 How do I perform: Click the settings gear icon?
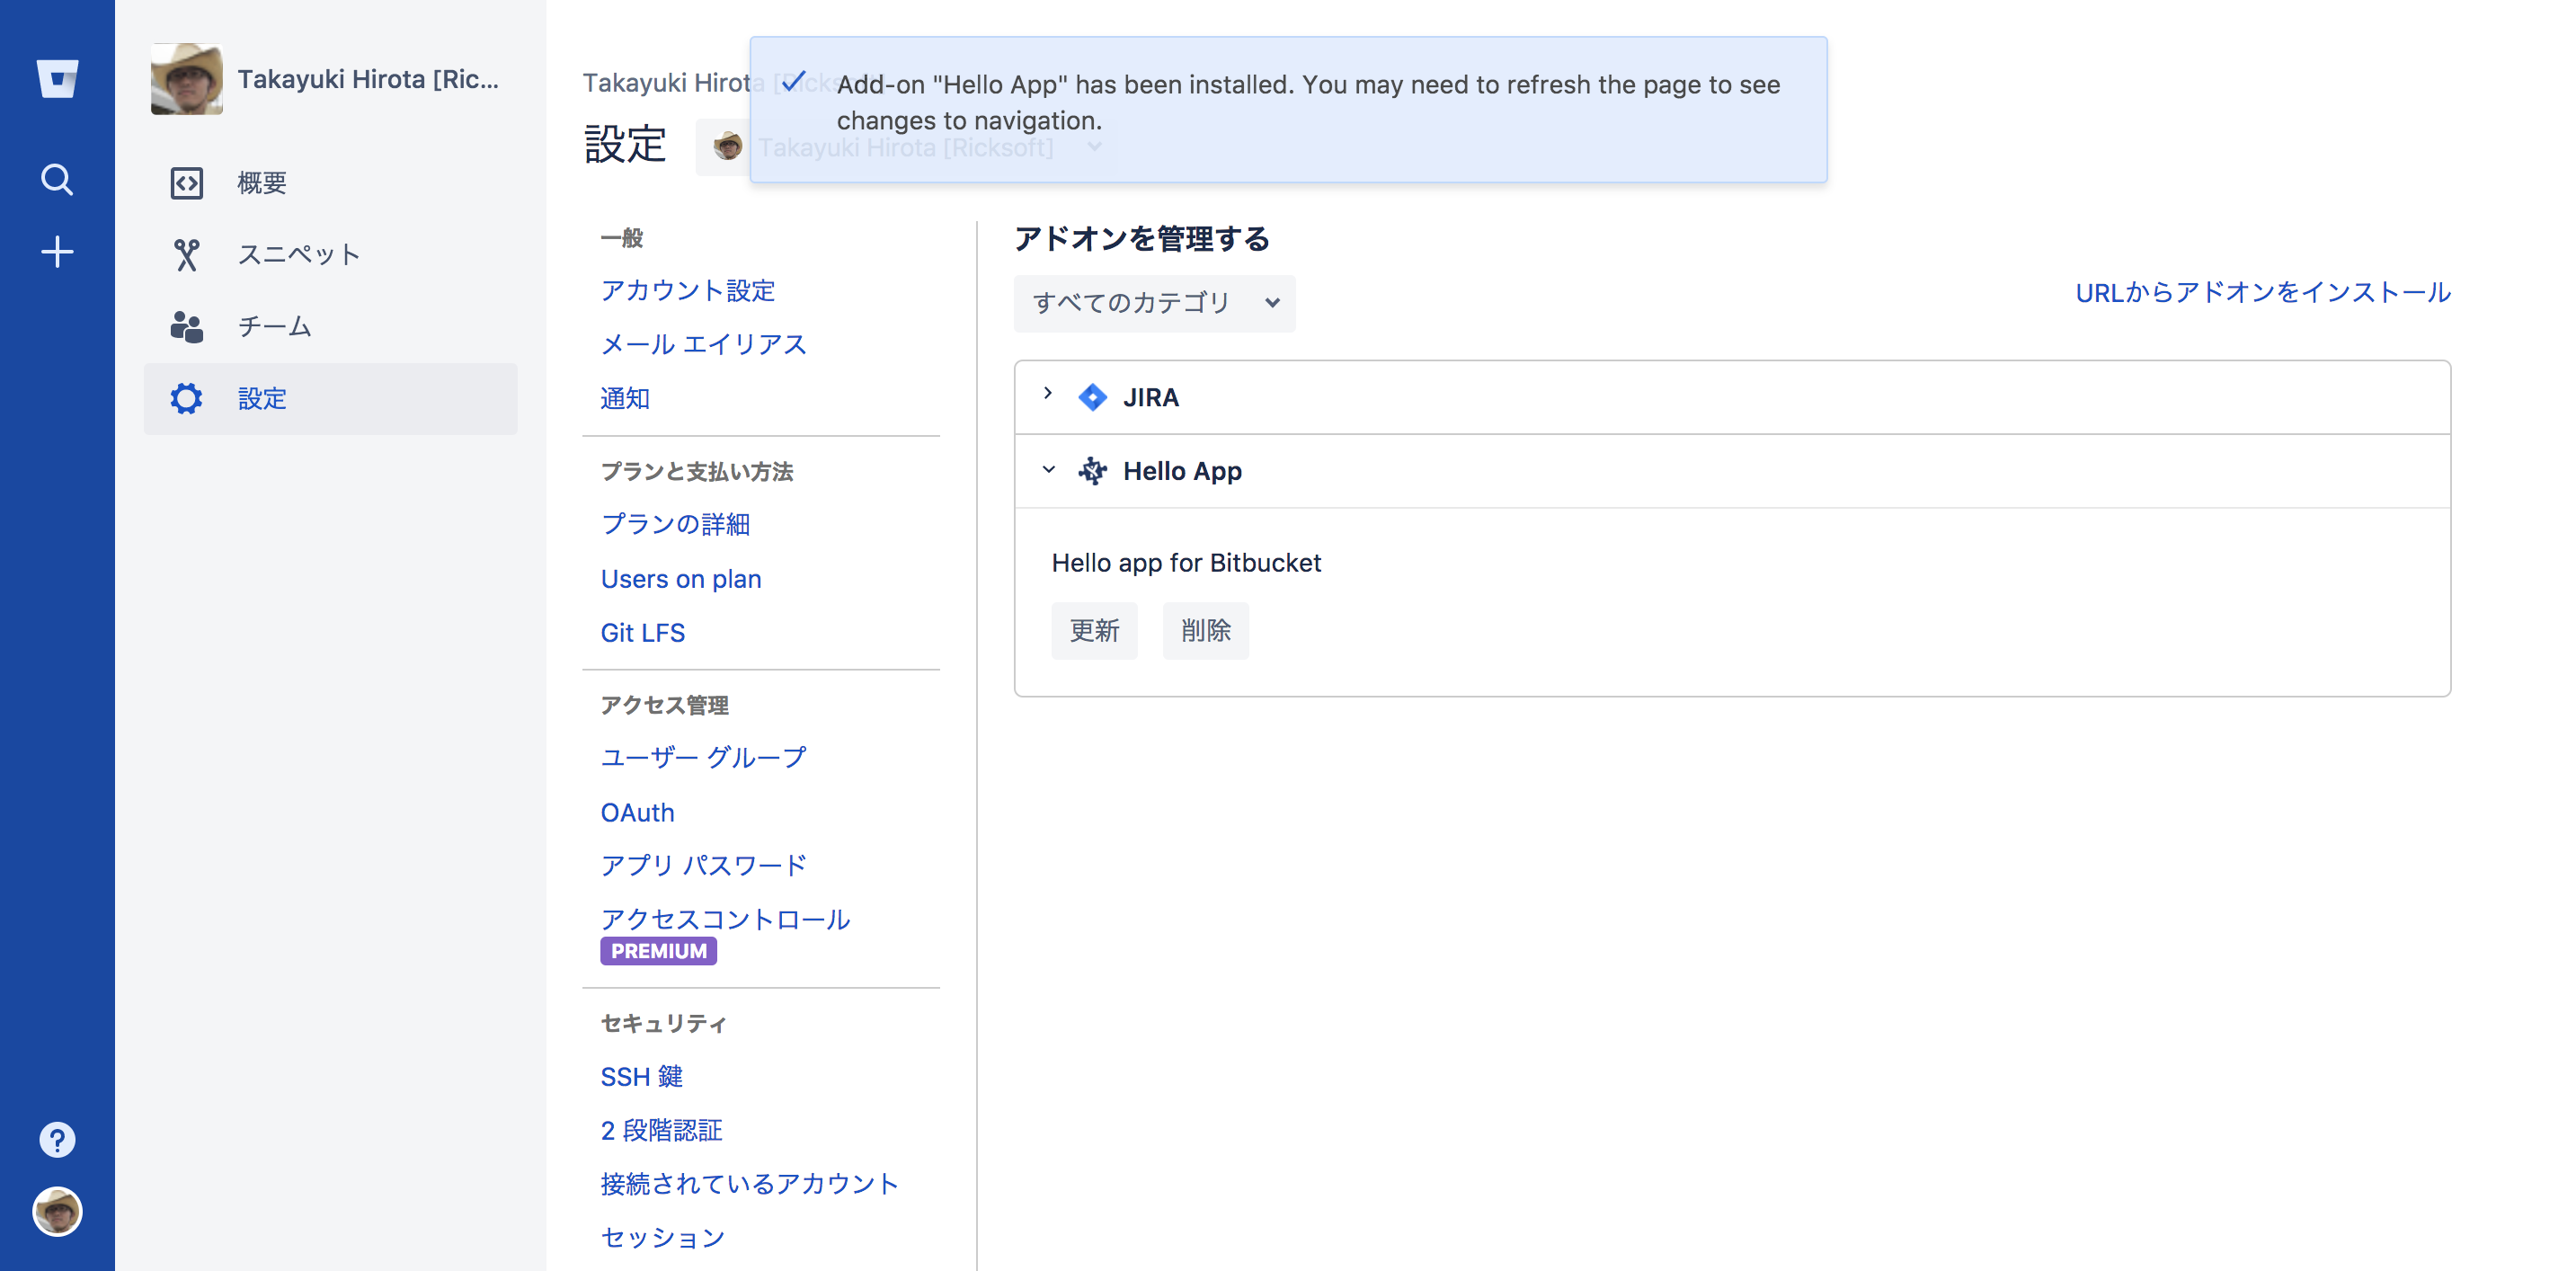(x=186, y=398)
